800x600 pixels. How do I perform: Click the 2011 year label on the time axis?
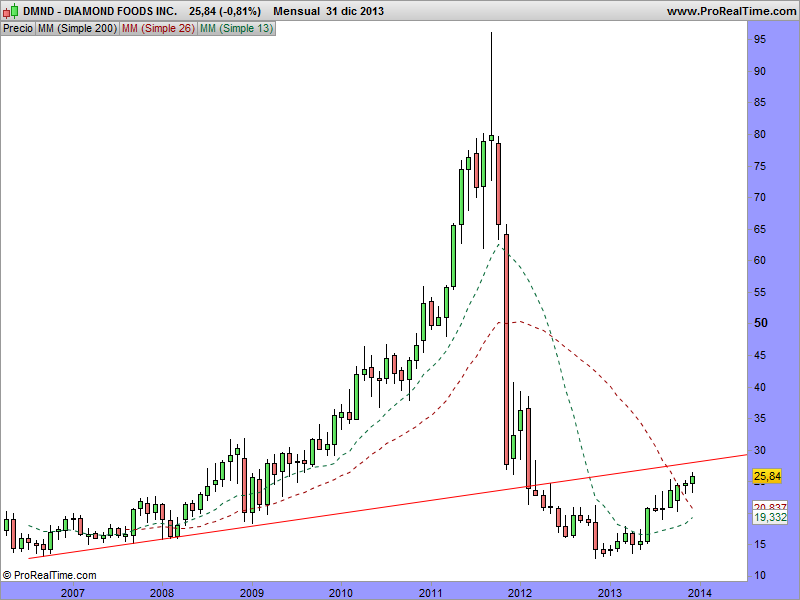[431, 593]
